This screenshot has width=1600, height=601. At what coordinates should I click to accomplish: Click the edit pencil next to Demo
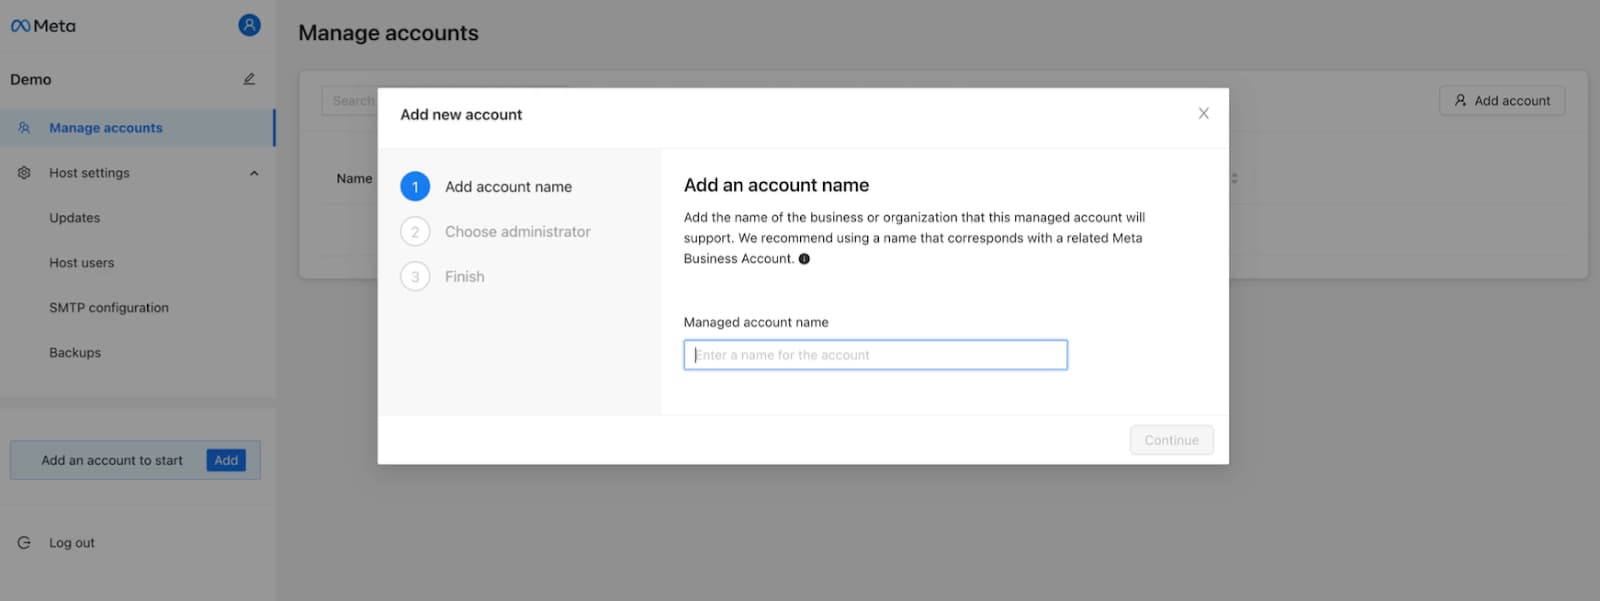249,79
